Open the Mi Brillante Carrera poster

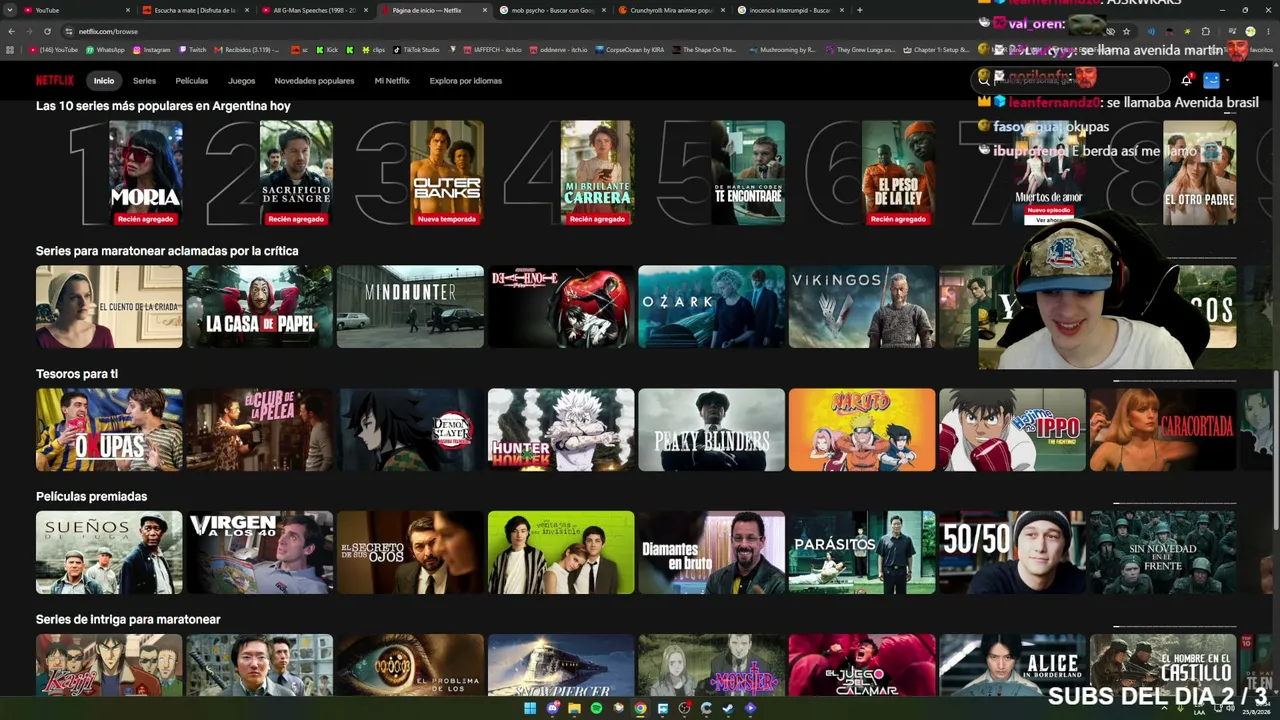coord(597,173)
